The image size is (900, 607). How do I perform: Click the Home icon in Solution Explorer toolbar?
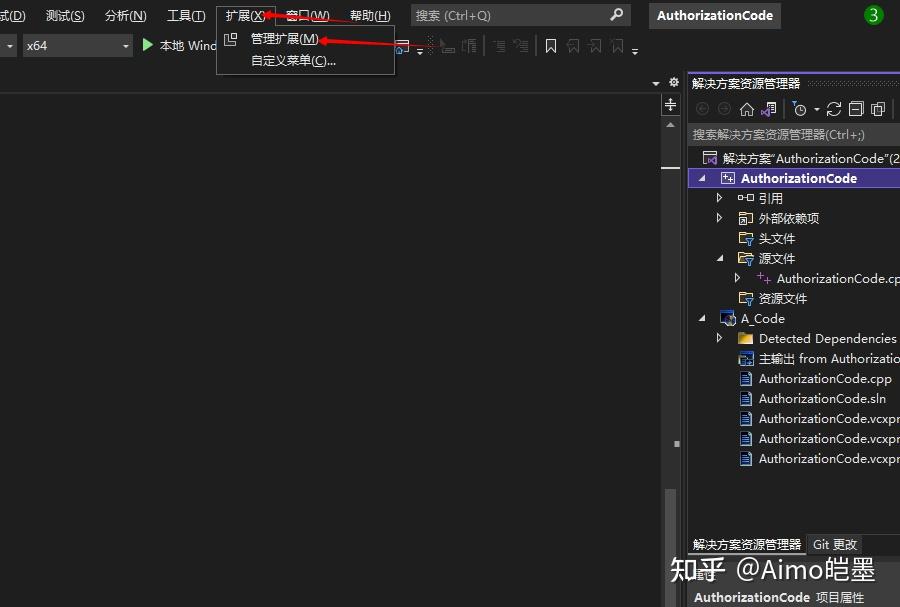747,108
